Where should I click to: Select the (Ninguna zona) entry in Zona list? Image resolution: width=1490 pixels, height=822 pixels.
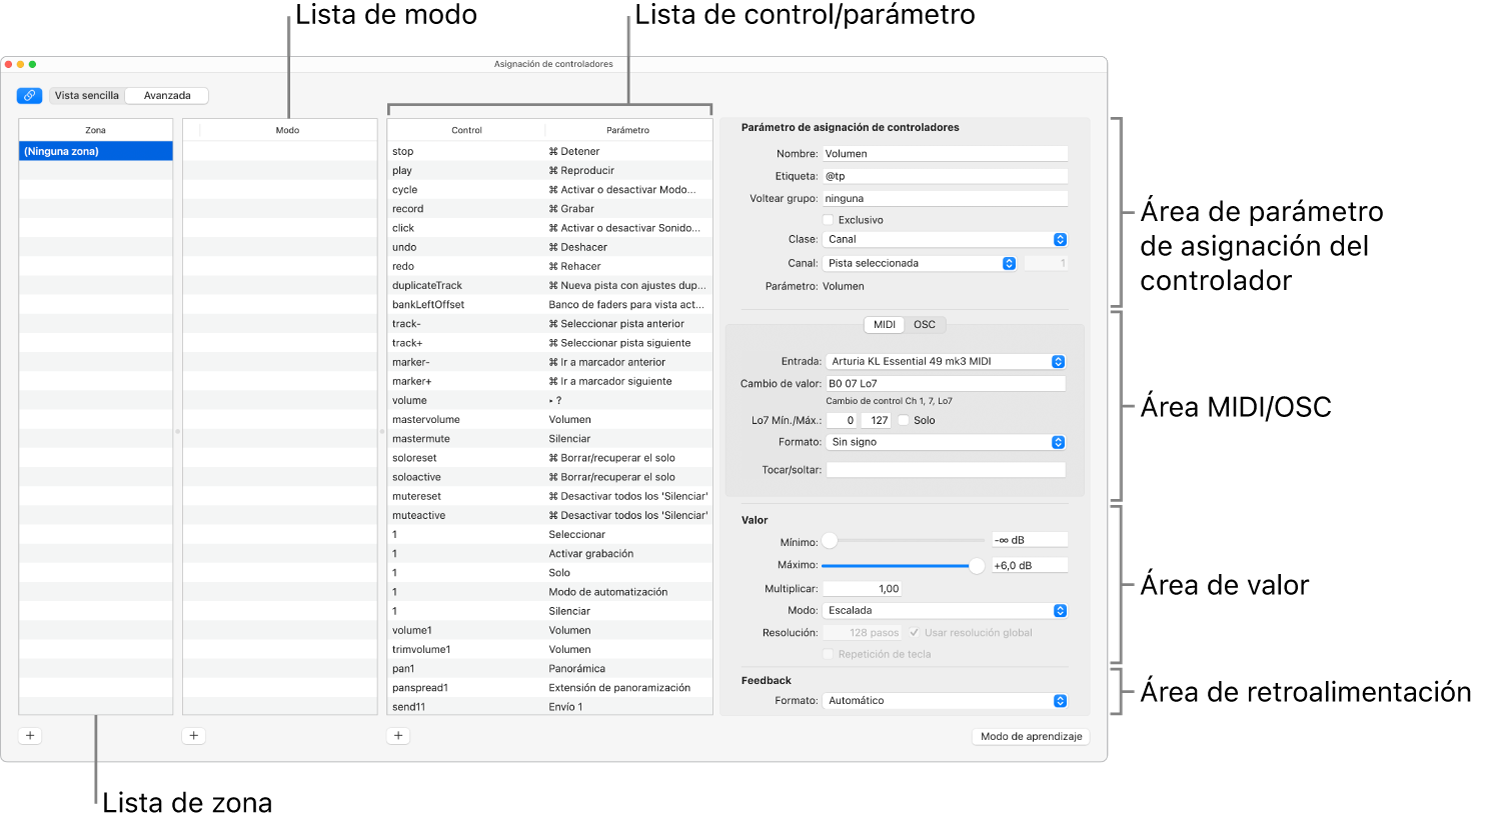[95, 152]
